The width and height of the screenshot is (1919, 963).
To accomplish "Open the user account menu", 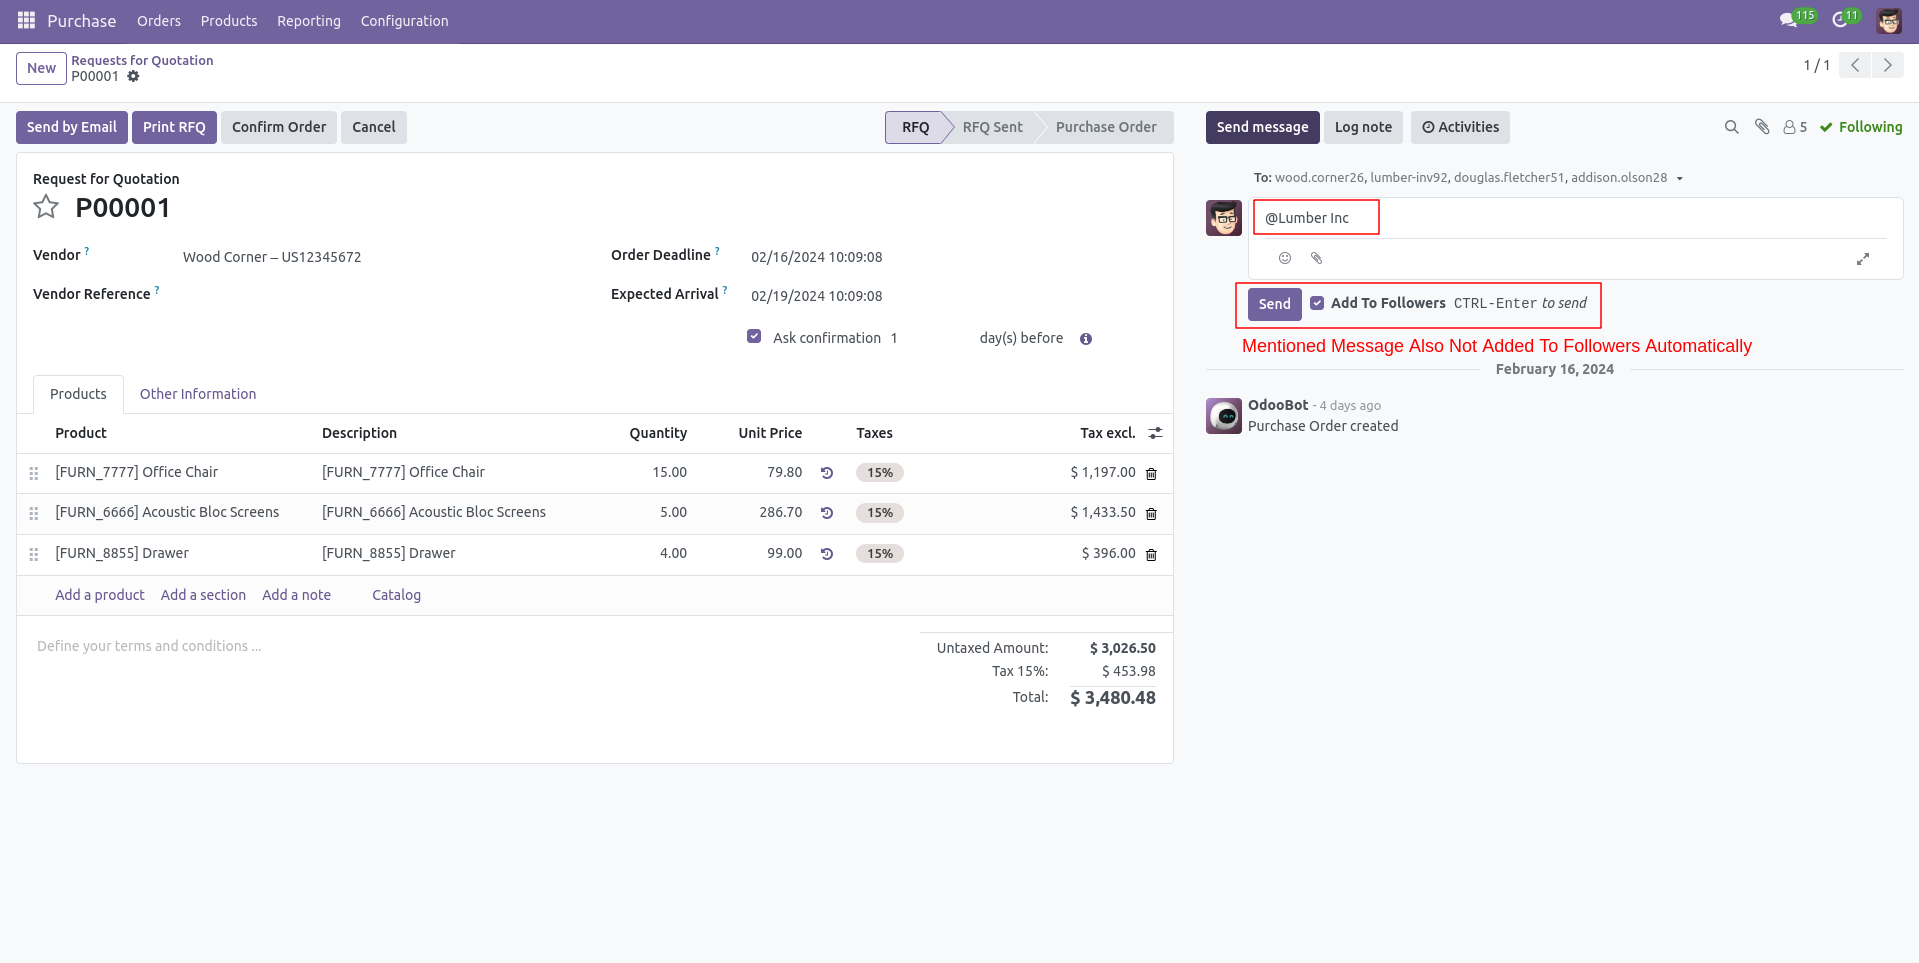I will pyautogui.click(x=1888, y=19).
